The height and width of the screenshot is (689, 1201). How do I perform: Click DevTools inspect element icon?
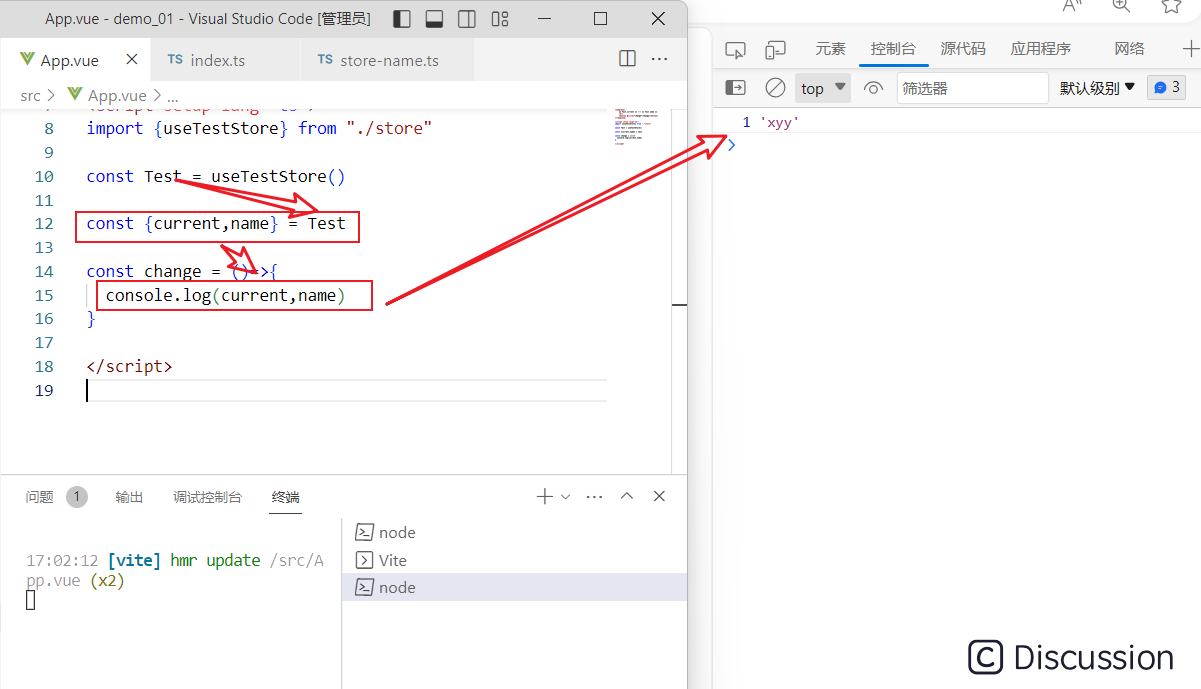pos(735,49)
